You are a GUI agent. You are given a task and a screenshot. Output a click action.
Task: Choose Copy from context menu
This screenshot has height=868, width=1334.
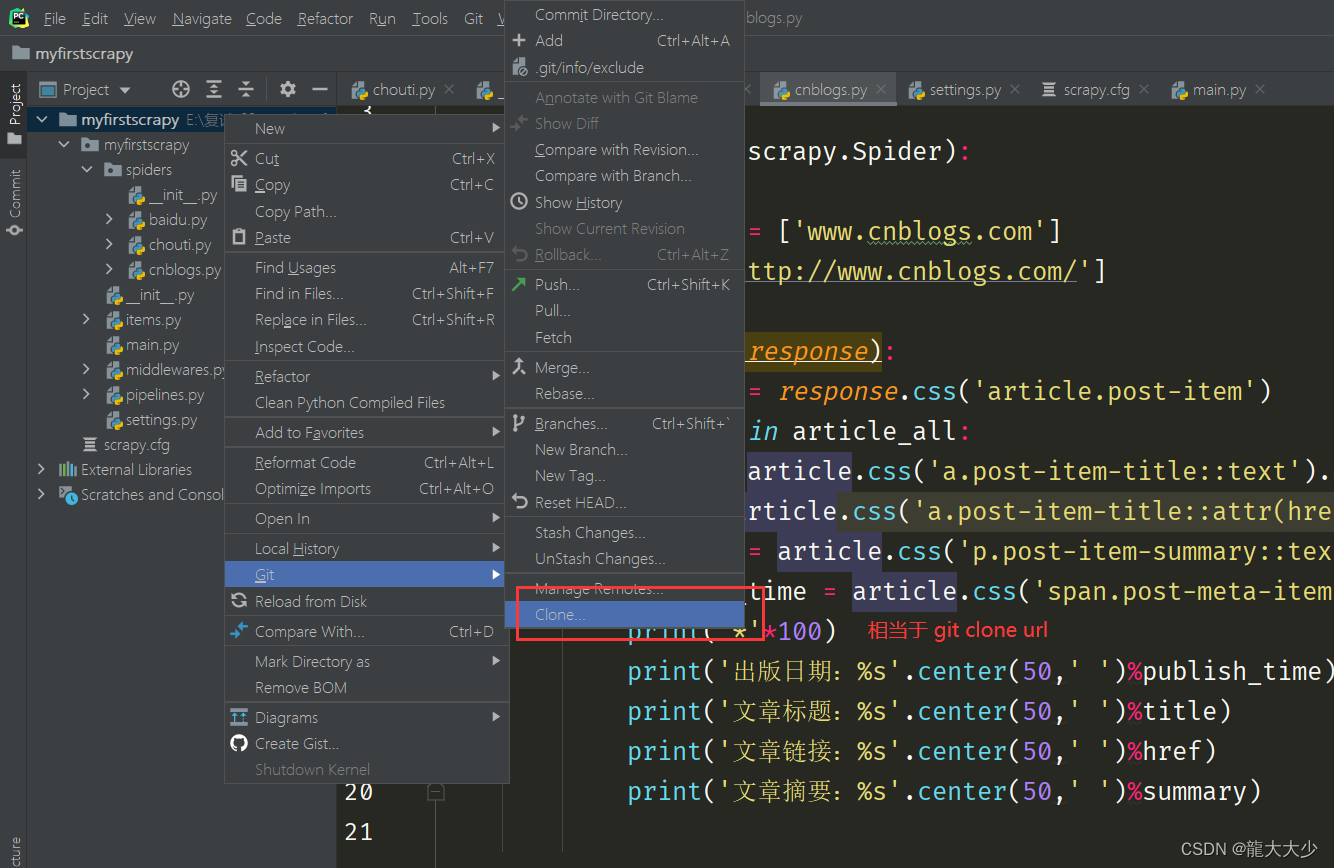[x=366, y=185]
